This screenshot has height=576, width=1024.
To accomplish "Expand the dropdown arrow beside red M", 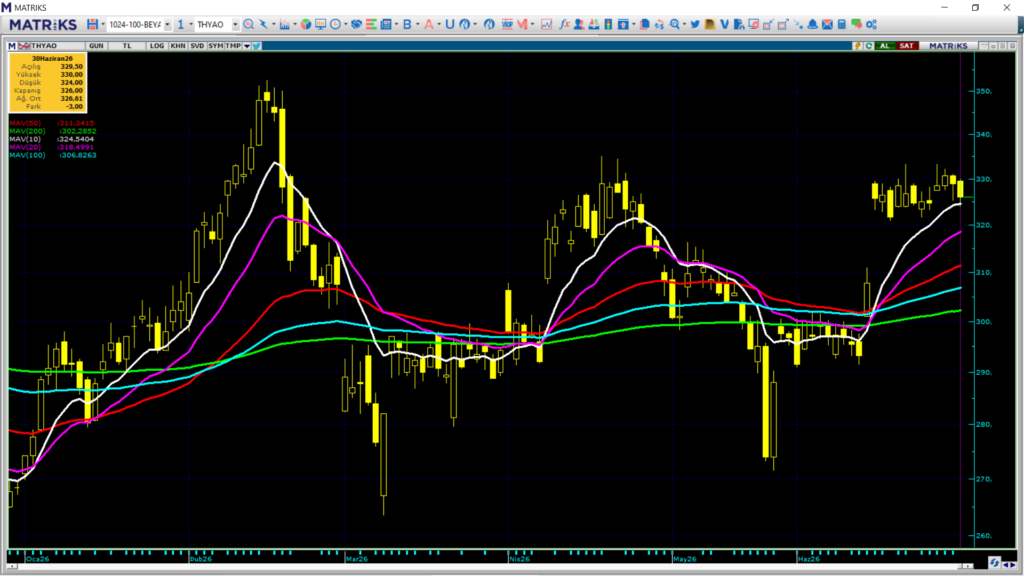I will (x=532, y=25).
